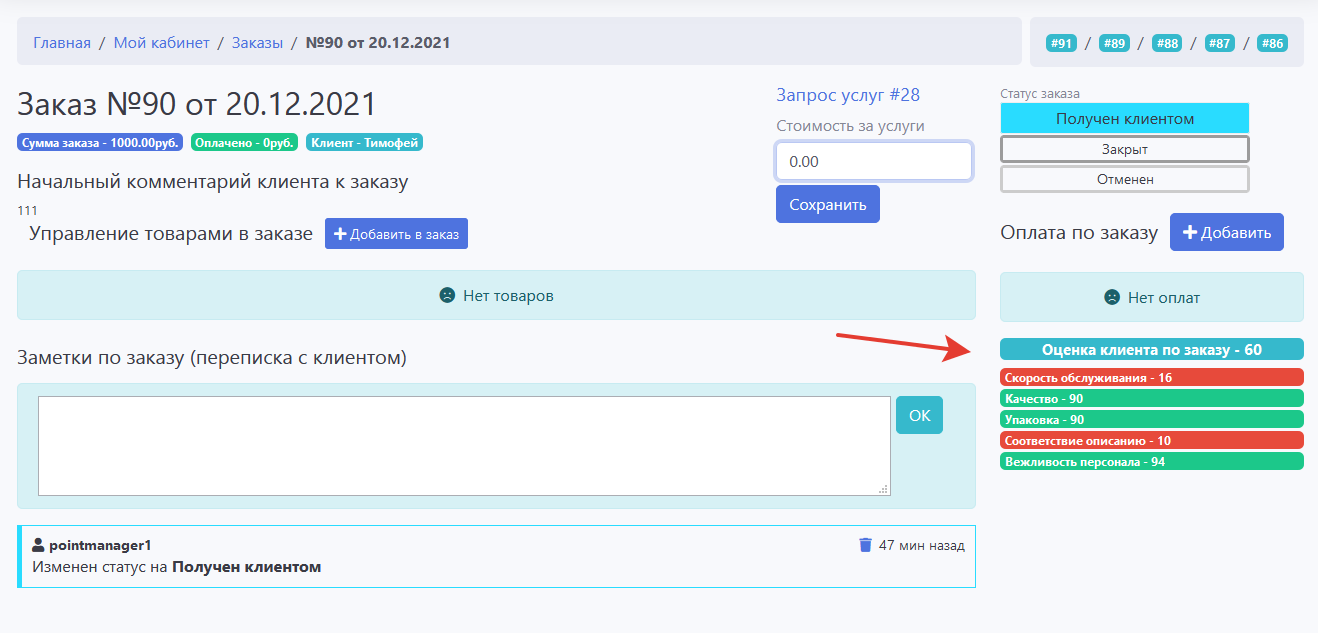Screen dimensions: 1318x637
Task: Set order status to Отменен
Action: point(1124,179)
